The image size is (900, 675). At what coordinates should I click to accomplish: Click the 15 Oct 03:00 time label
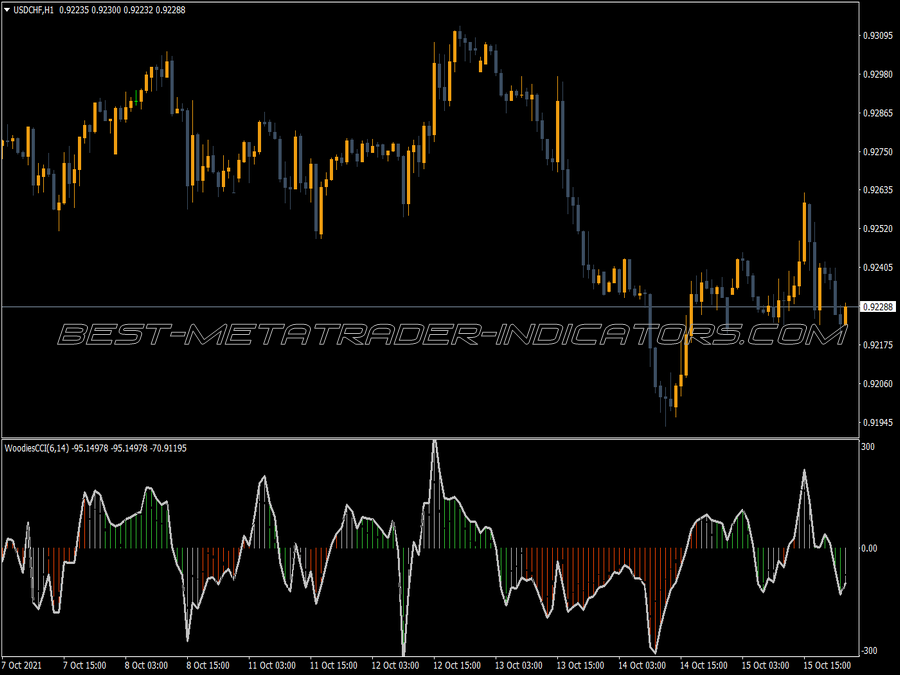(x=765, y=666)
